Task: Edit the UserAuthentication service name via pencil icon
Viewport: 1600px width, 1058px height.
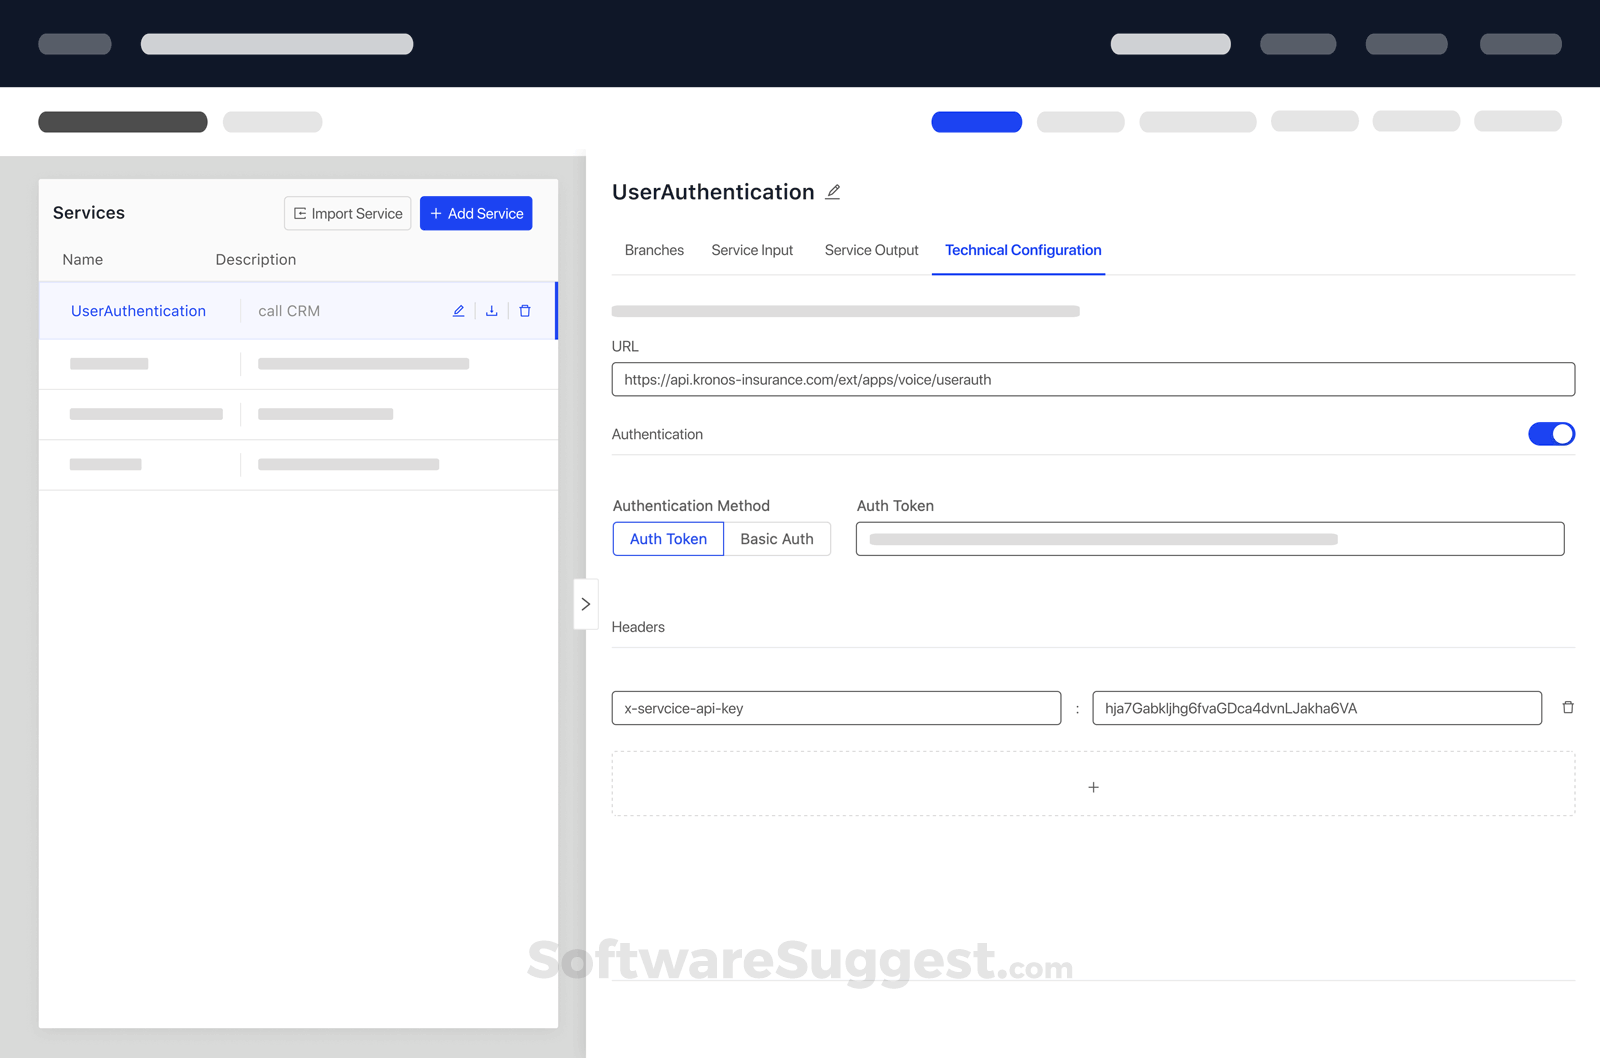Action: (x=833, y=191)
